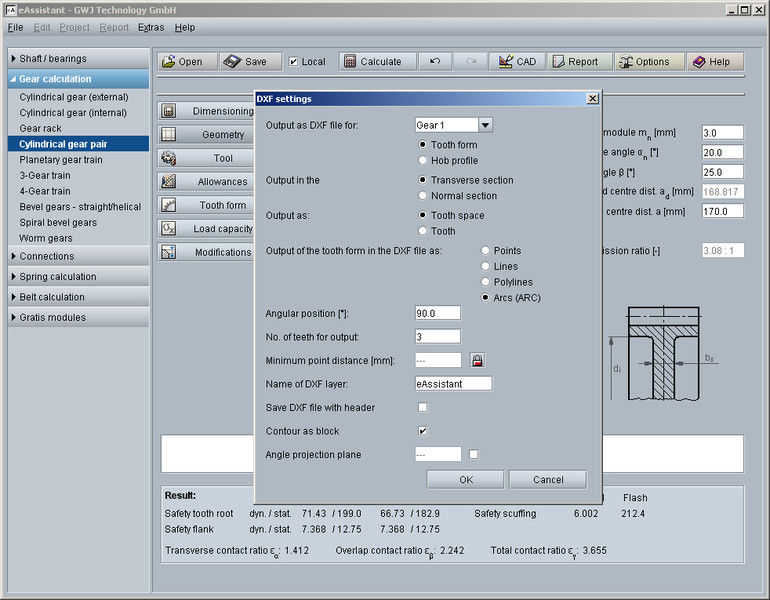Select the Hob profile radio button
This screenshot has width=770, height=600.
point(423,160)
